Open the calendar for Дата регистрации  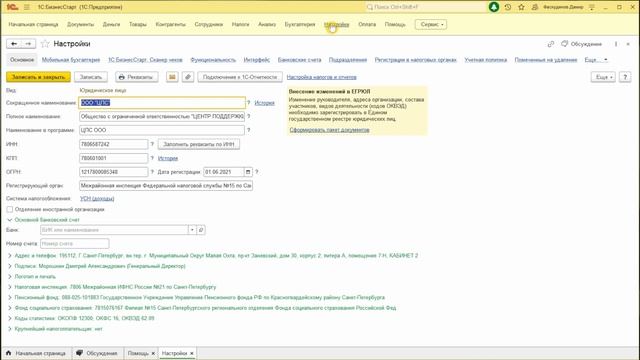248,172
